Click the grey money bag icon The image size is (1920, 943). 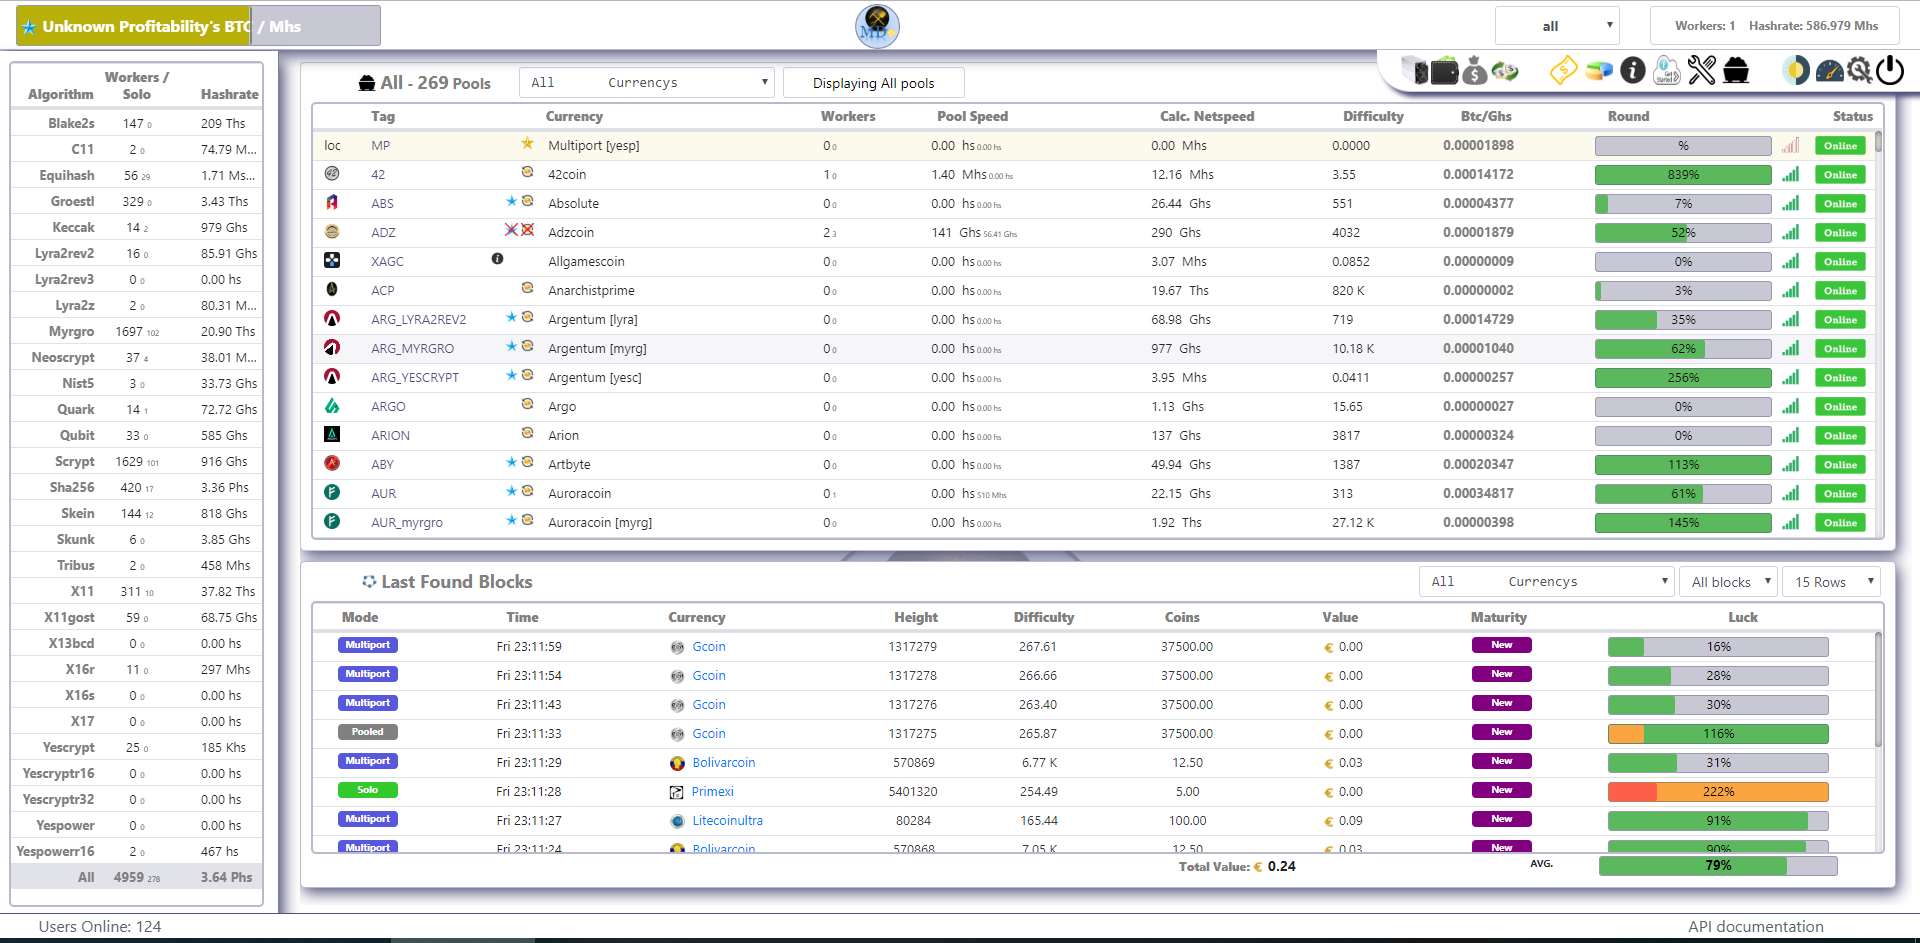pyautogui.click(x=1475, y=70)
